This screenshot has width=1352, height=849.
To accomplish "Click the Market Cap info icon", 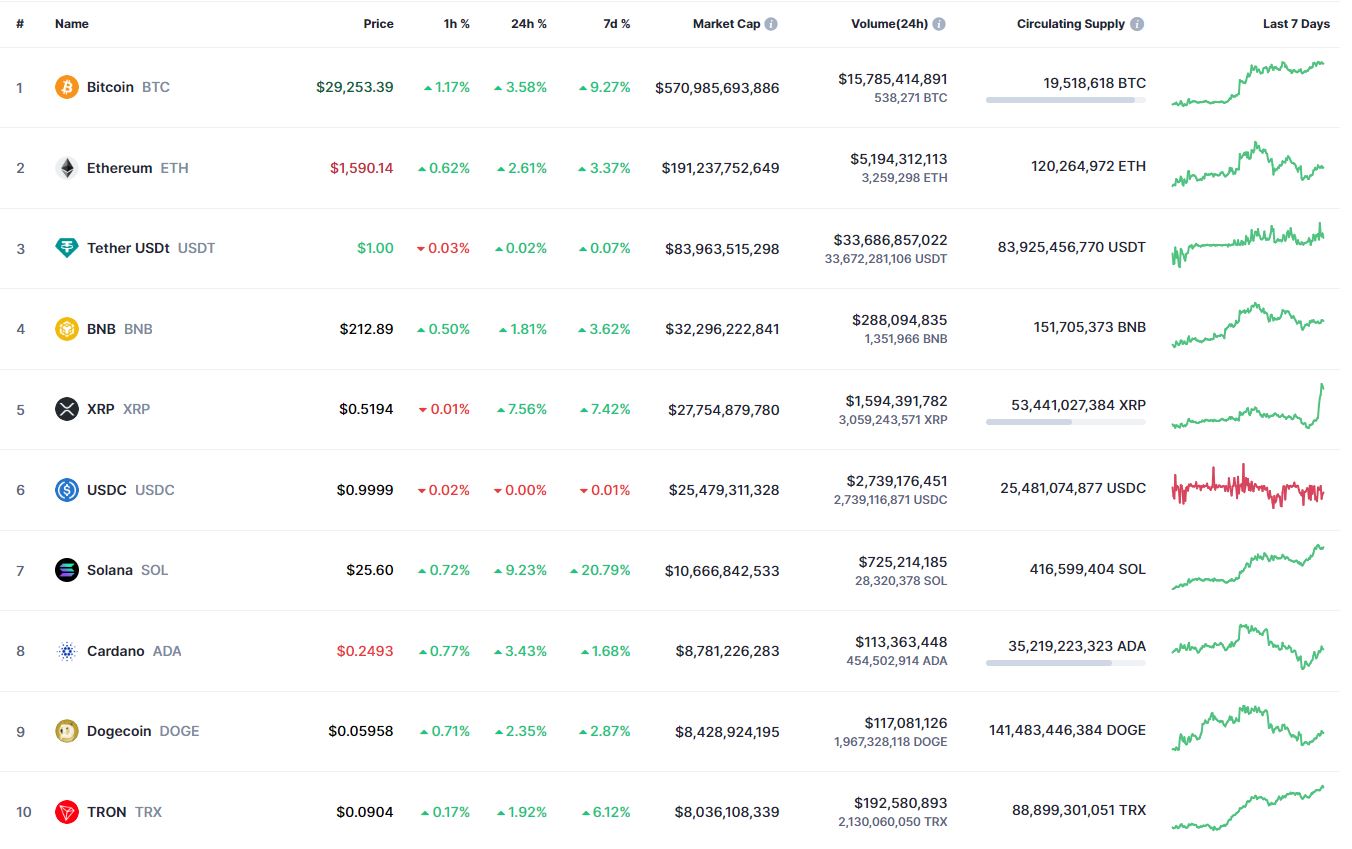I will (x=771, y=24).
